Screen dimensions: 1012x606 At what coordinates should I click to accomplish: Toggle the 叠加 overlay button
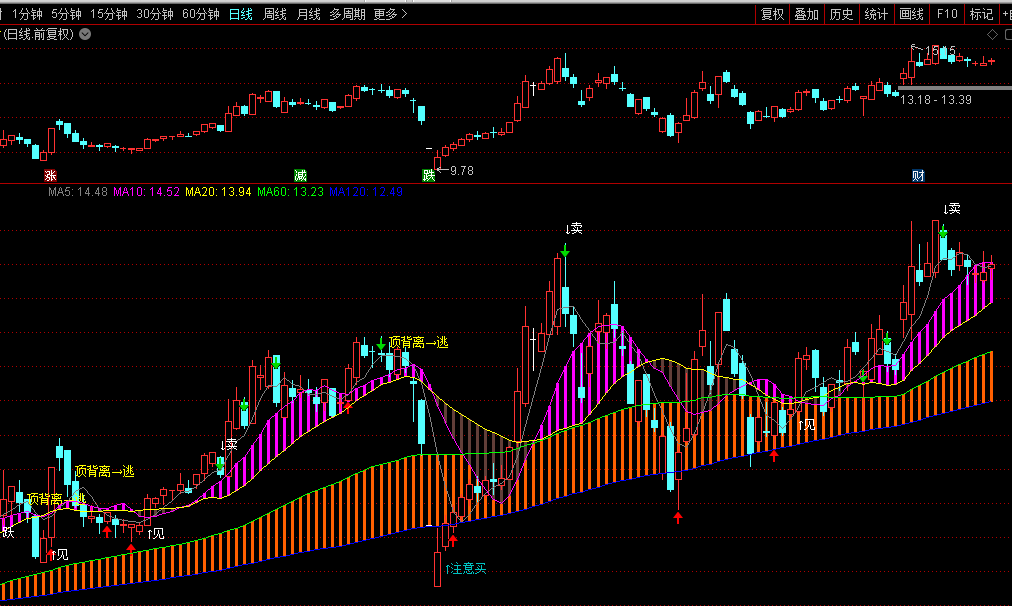[x=806, y=14]
